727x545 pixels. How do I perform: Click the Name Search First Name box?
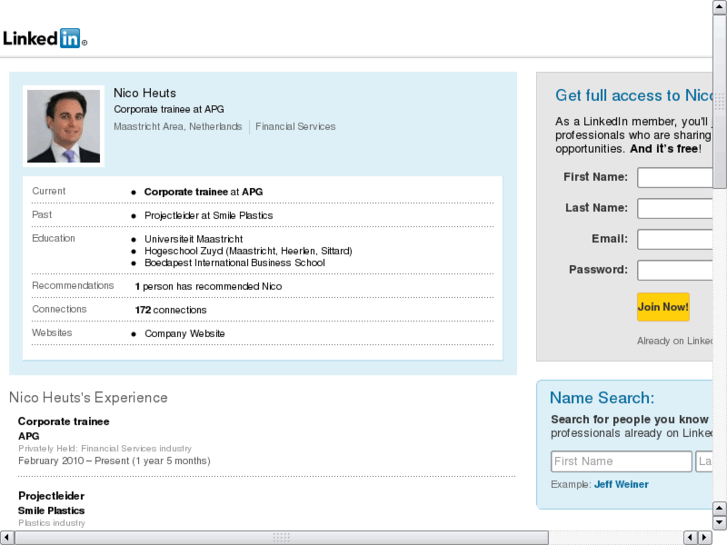point(621,462)
